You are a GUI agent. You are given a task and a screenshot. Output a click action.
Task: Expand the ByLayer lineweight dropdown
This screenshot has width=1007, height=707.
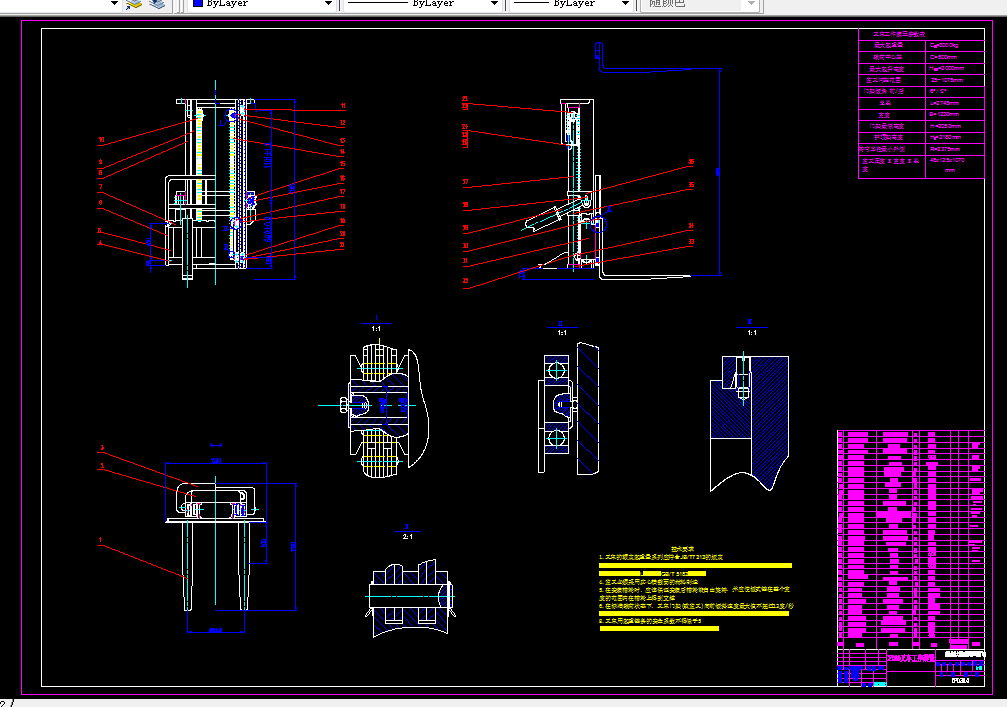coord(625,4)
